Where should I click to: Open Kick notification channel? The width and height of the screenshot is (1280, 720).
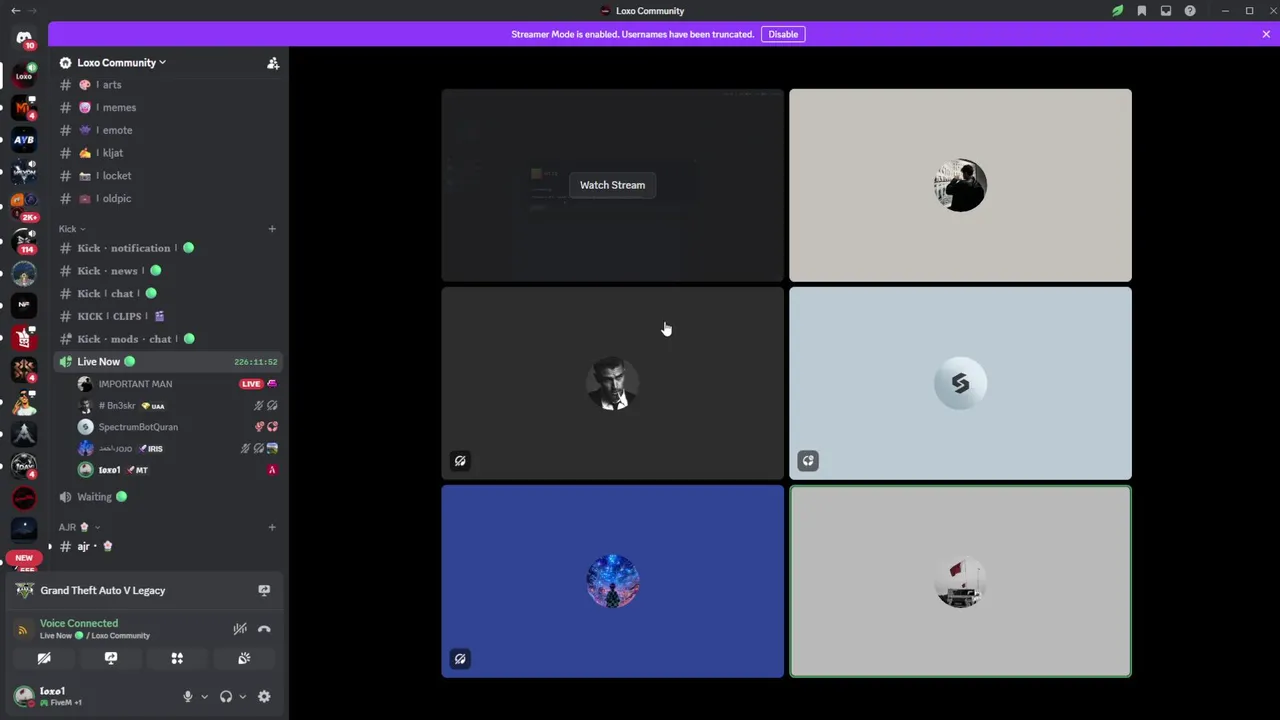tap(168, 248)
